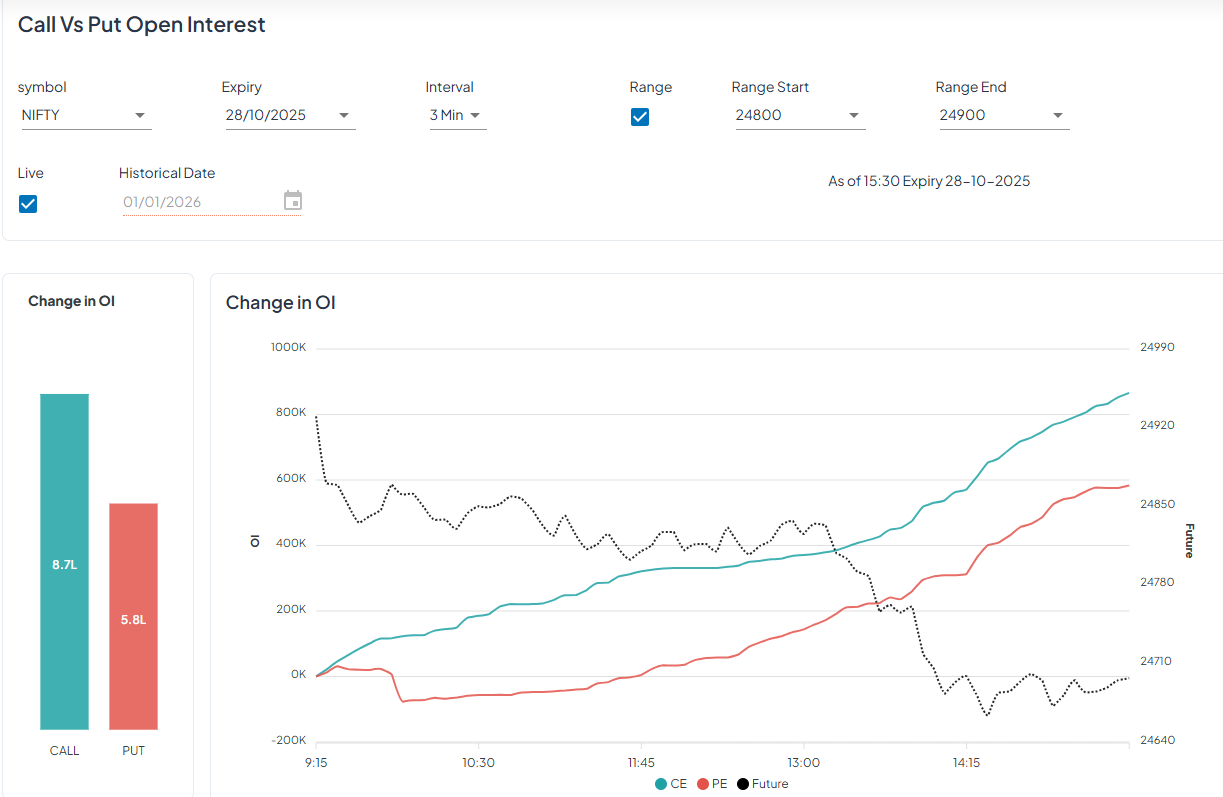Click the 200K OI axis label

290,610
